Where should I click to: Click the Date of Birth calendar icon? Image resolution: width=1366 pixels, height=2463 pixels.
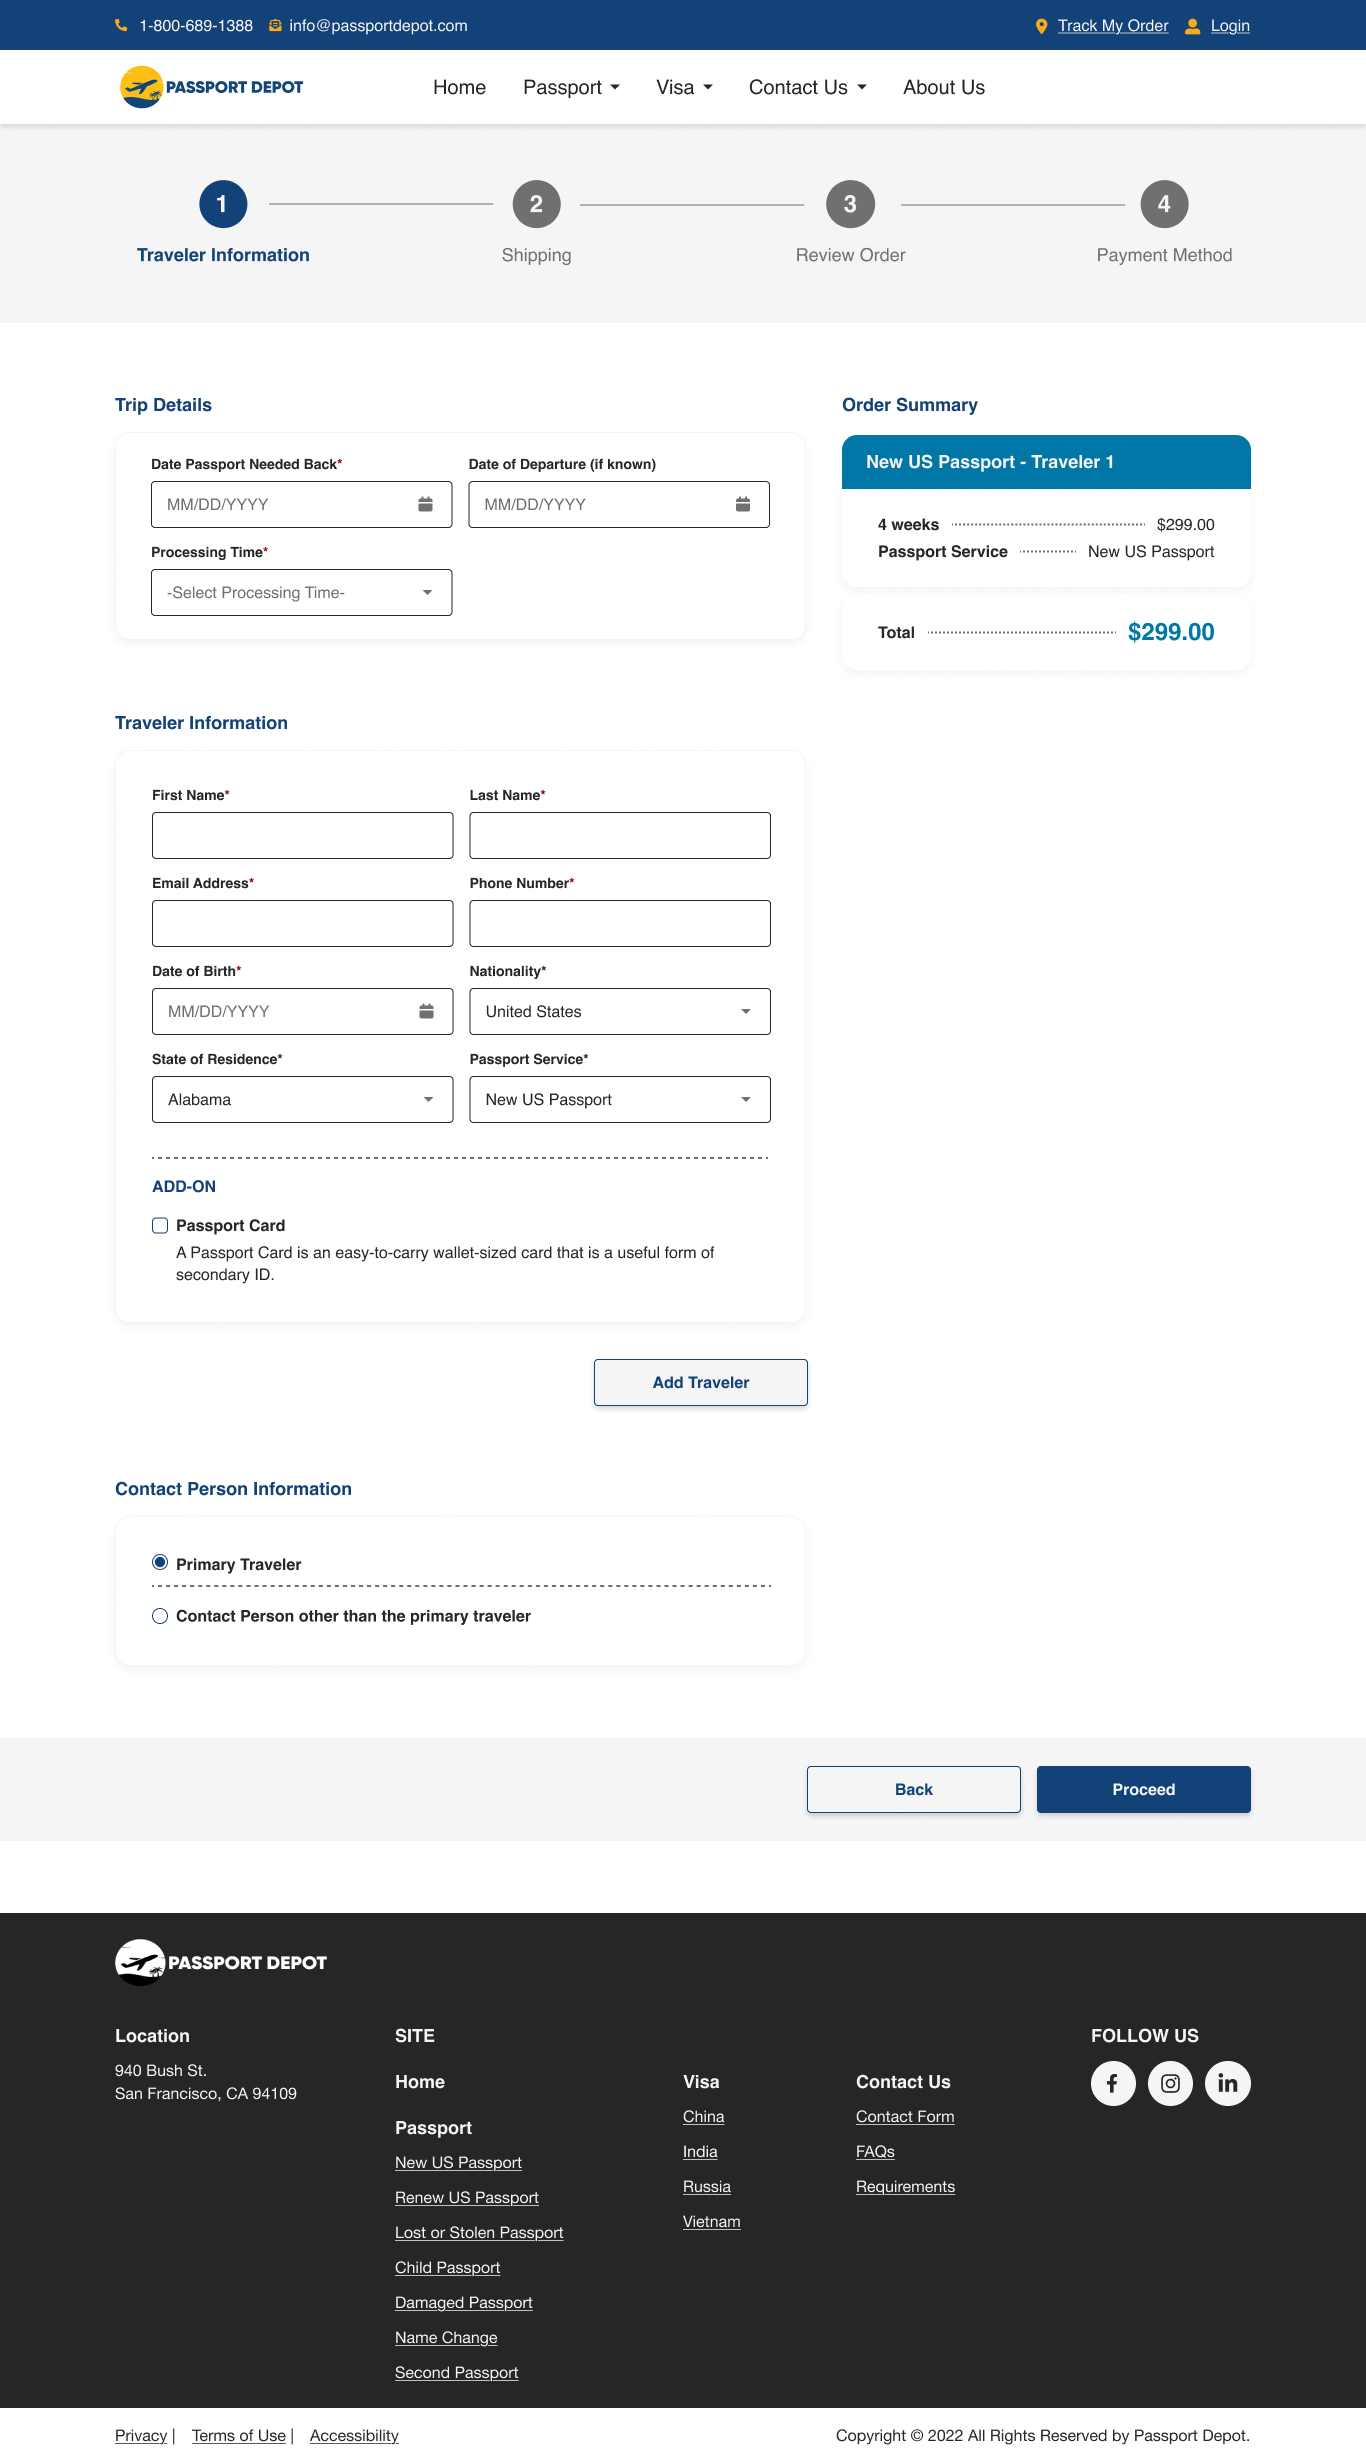click(x=426, y=1011)
